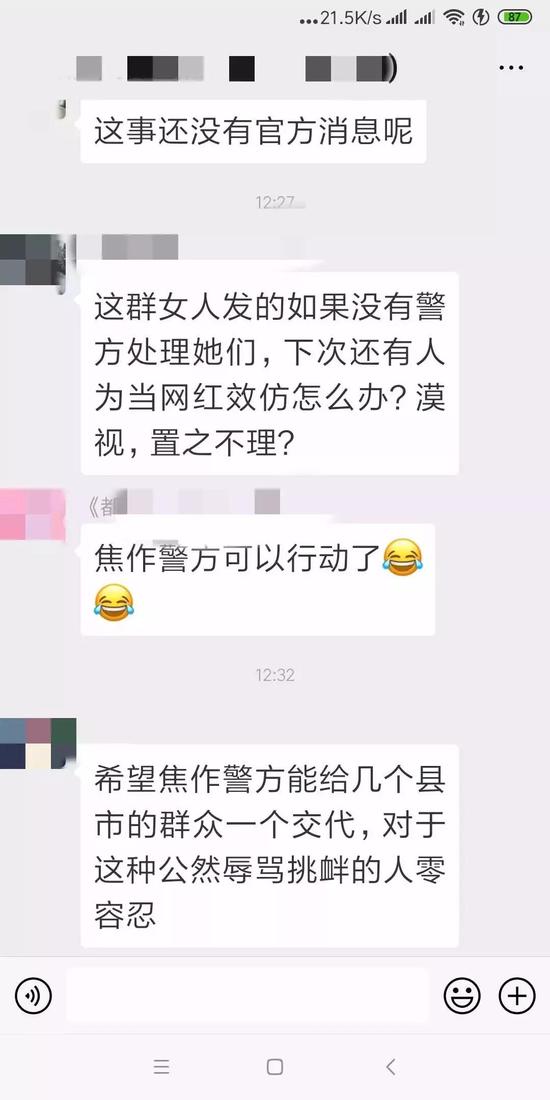
Task: Tap message starting 希望焦作警方能给几个县
Action: pyautogui.click(x=269, y=846)
